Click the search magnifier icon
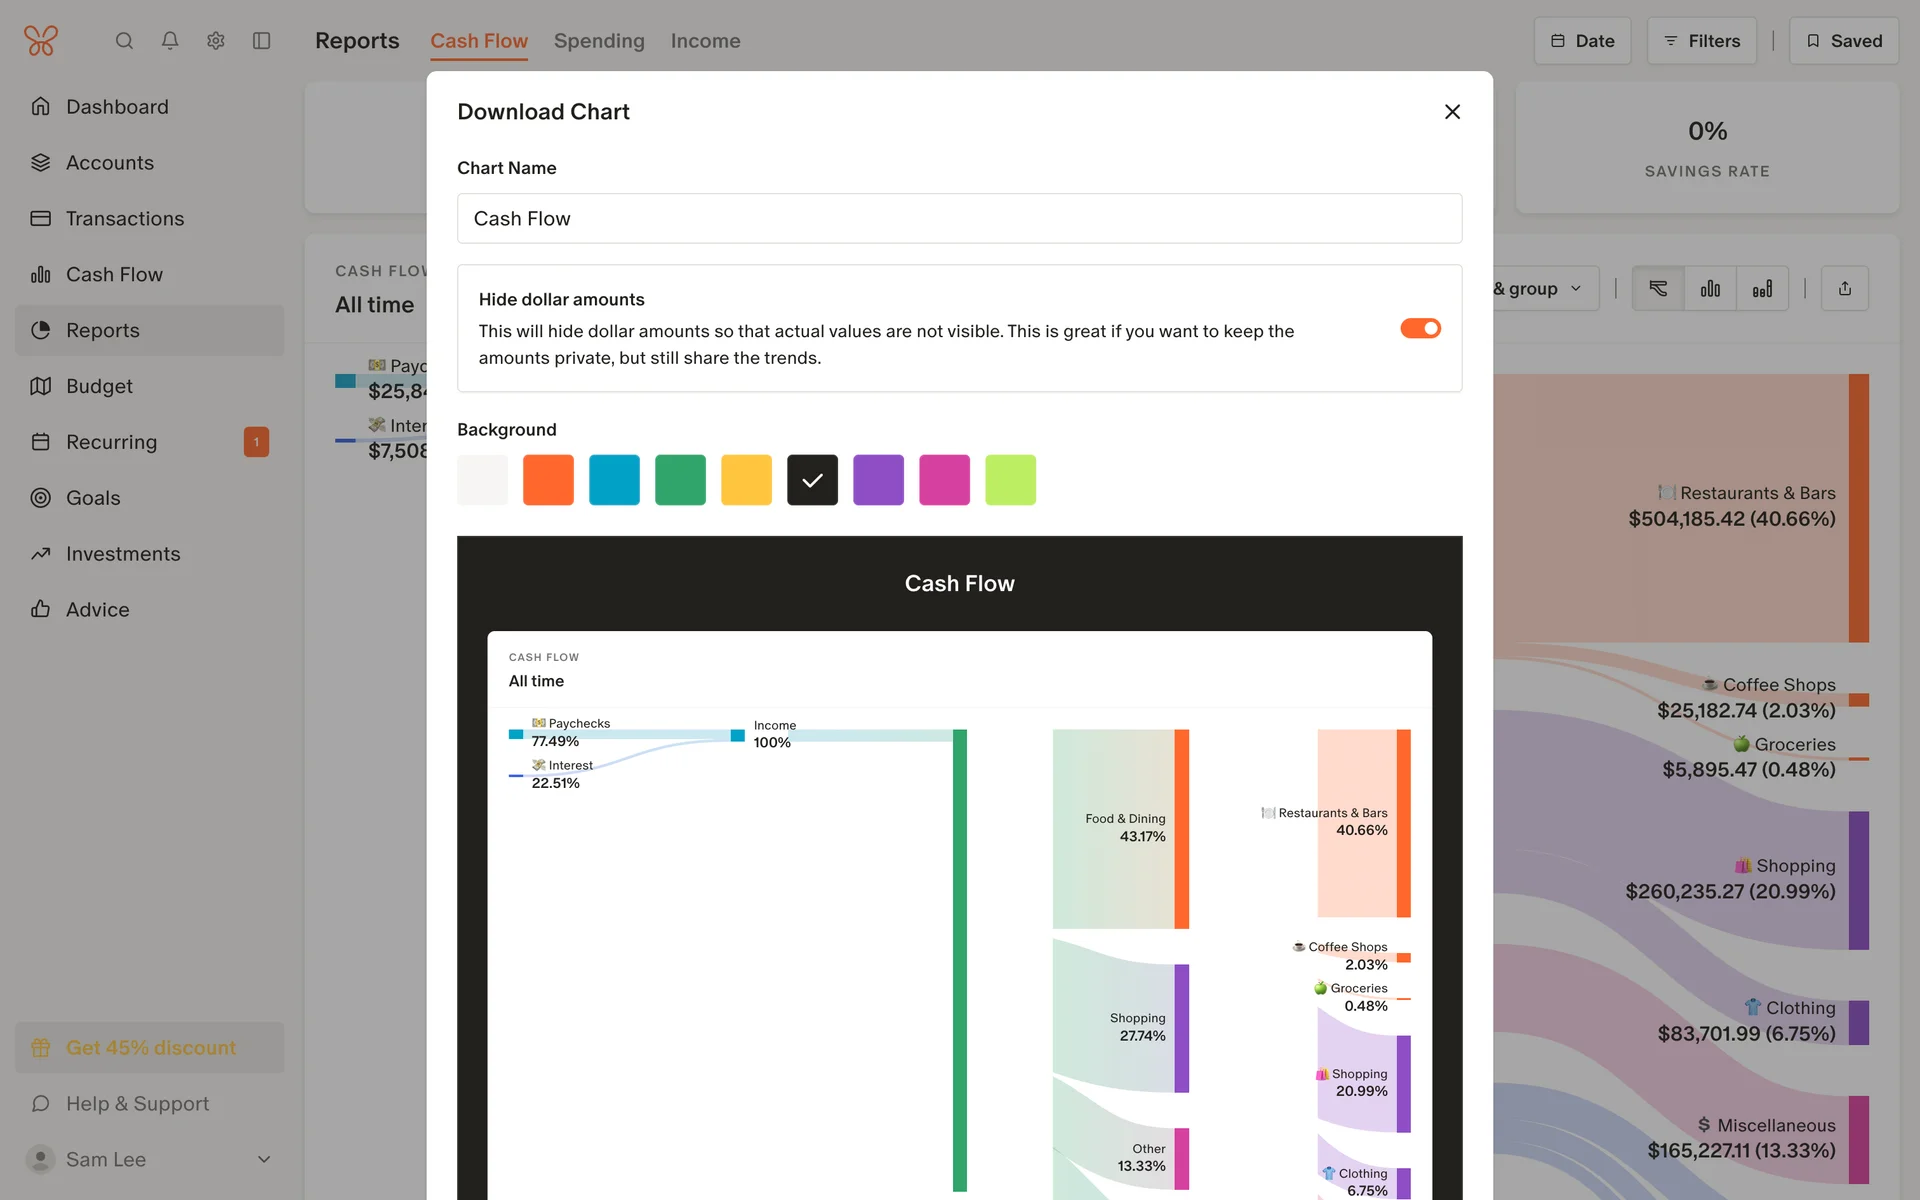This screenshot has width=1920, height=1200. [124, 41]
